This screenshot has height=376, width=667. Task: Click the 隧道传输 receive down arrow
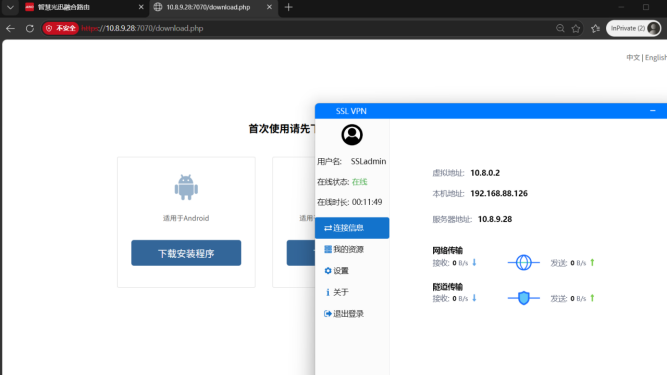pos(474,298)
